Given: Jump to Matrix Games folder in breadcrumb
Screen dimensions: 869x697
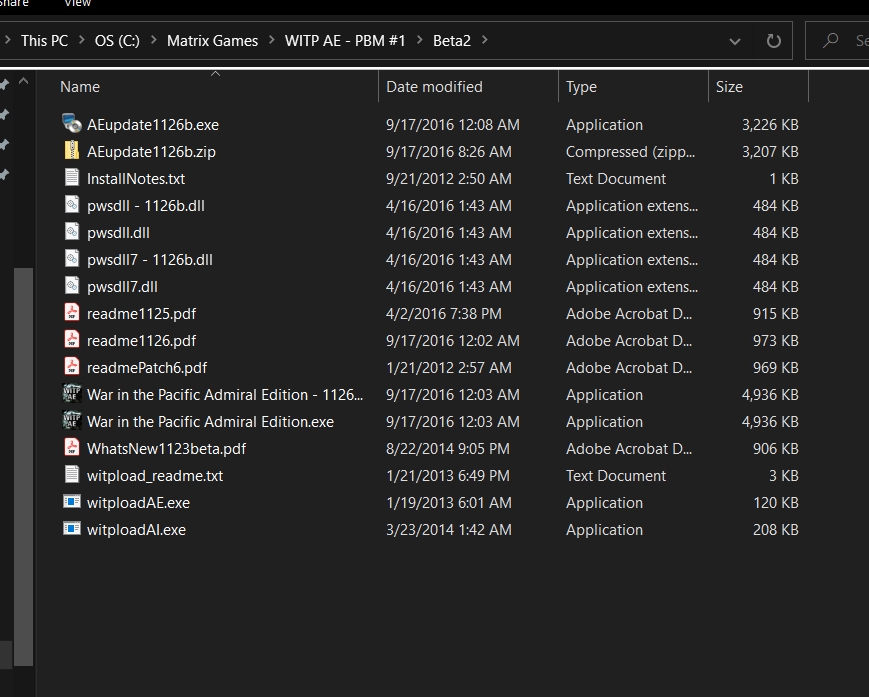Looking at the screenshot, I should point(212,40).
